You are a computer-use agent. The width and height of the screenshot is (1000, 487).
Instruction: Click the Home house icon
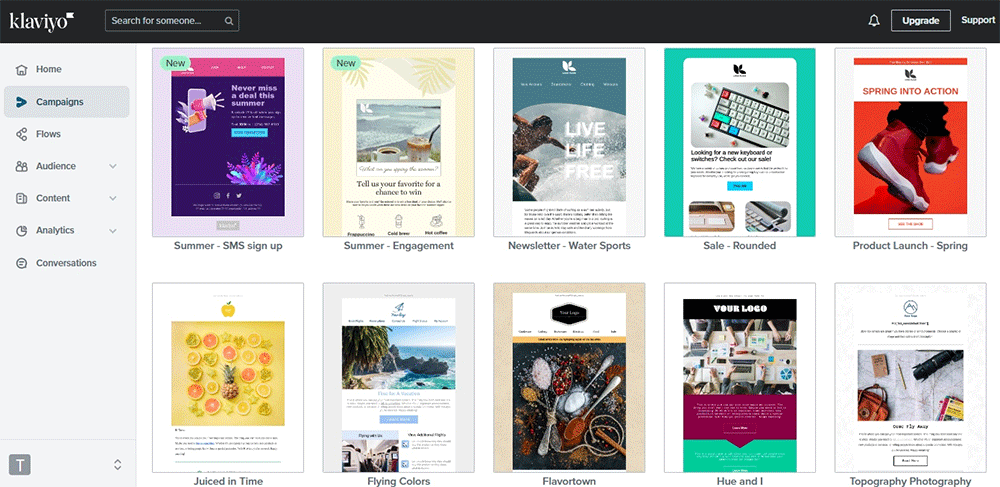pyautogui.click(x=22, y=69)
